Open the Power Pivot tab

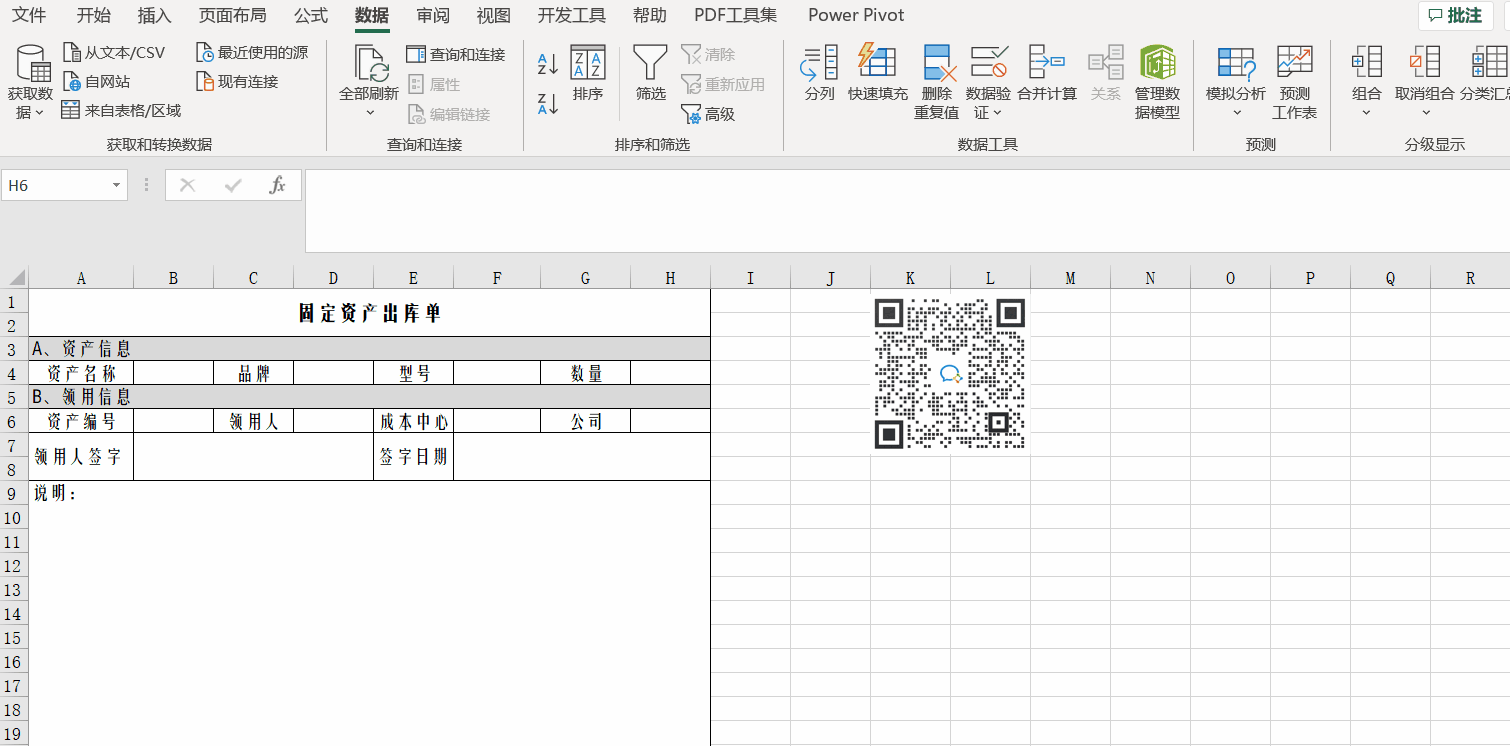pos(856,15)
